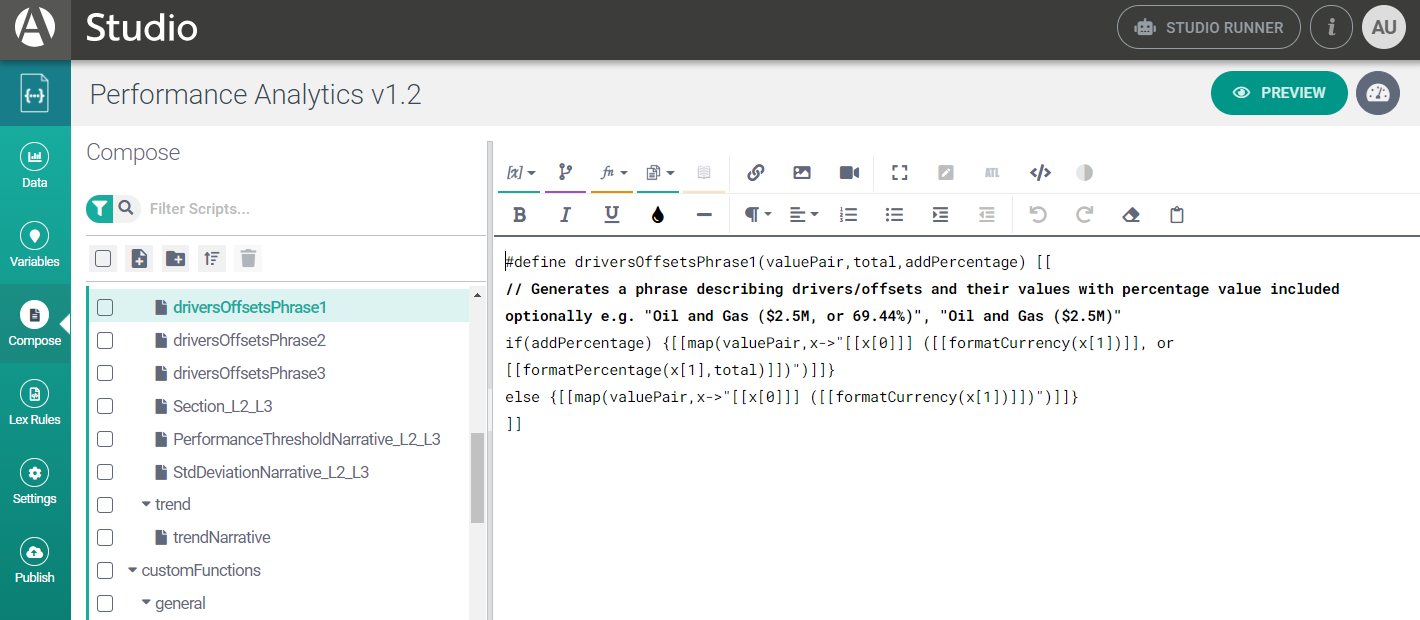
Task: Click the insert link icon
Action: 756,172
